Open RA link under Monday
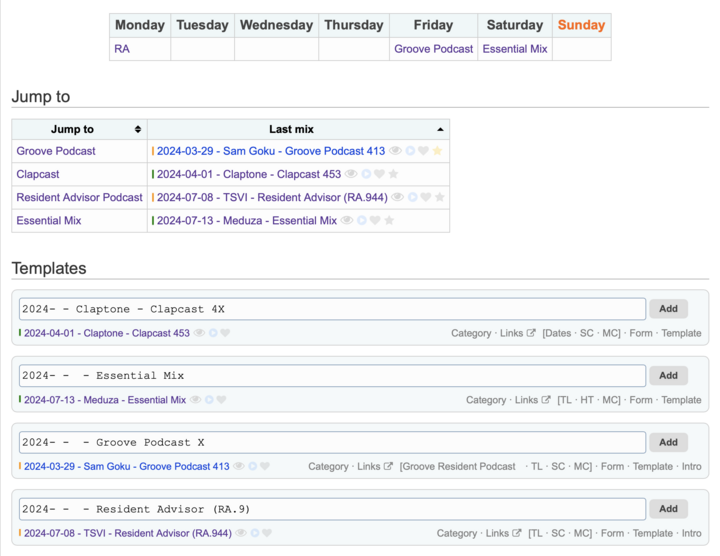Viewport: 720px width, 556px height. click(122, 49)
